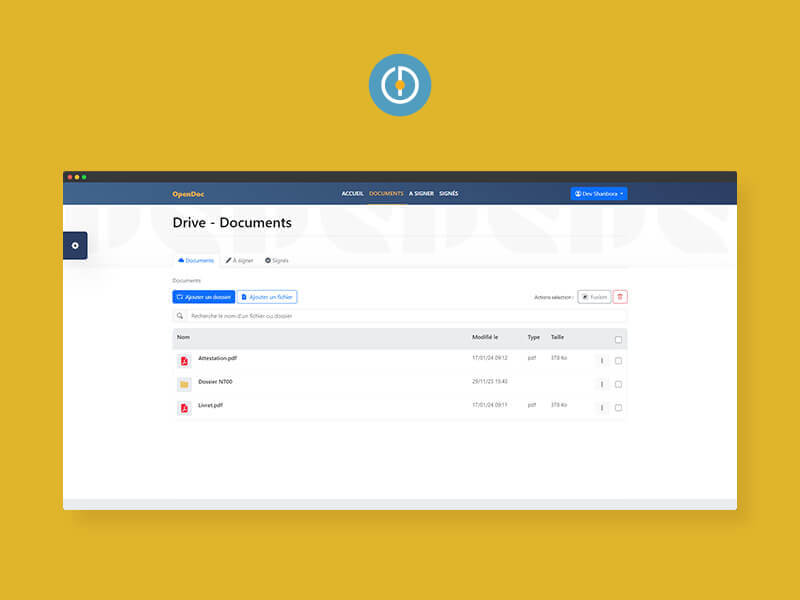Image resolution: width=800 pixels, height=600 pixels.
Task: Tick the select-all checkbox in the table header
Action: [618, 338]
